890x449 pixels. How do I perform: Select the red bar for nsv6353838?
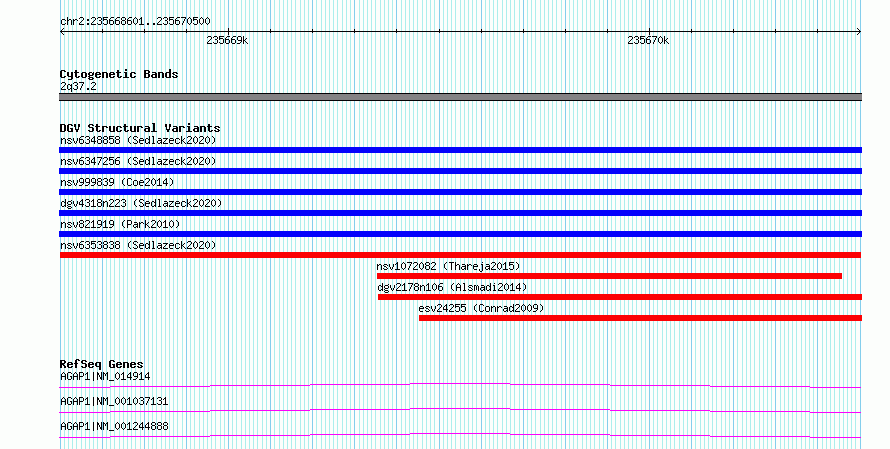tap(460, 255)
